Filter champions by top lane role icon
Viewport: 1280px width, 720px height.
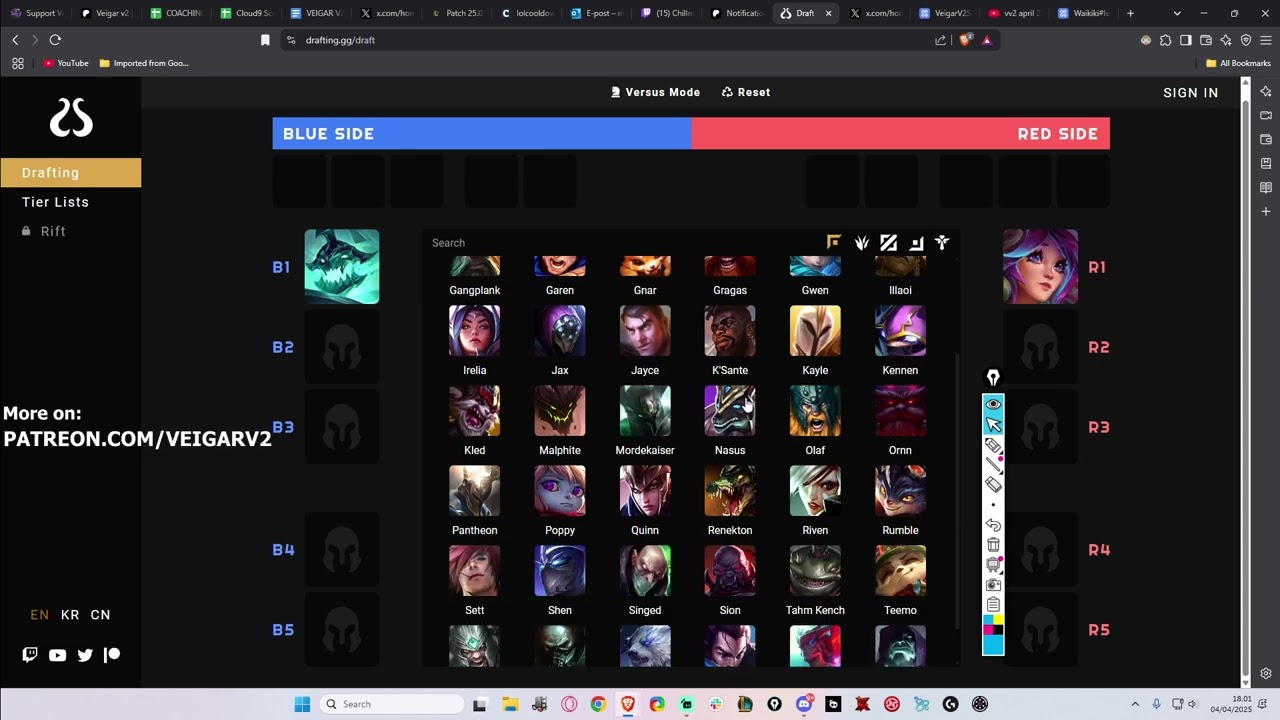click(834, 242)
